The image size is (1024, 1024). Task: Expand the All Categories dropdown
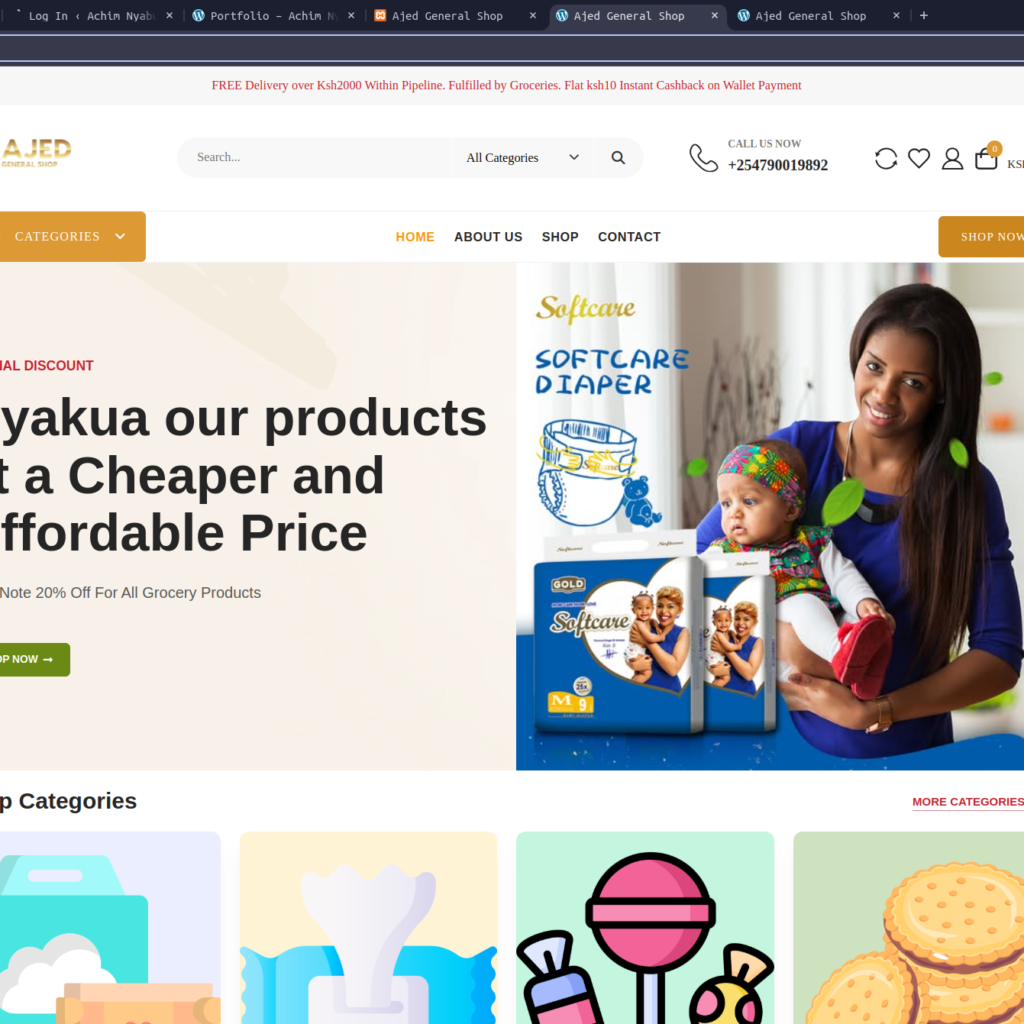(x=522, y=157)
